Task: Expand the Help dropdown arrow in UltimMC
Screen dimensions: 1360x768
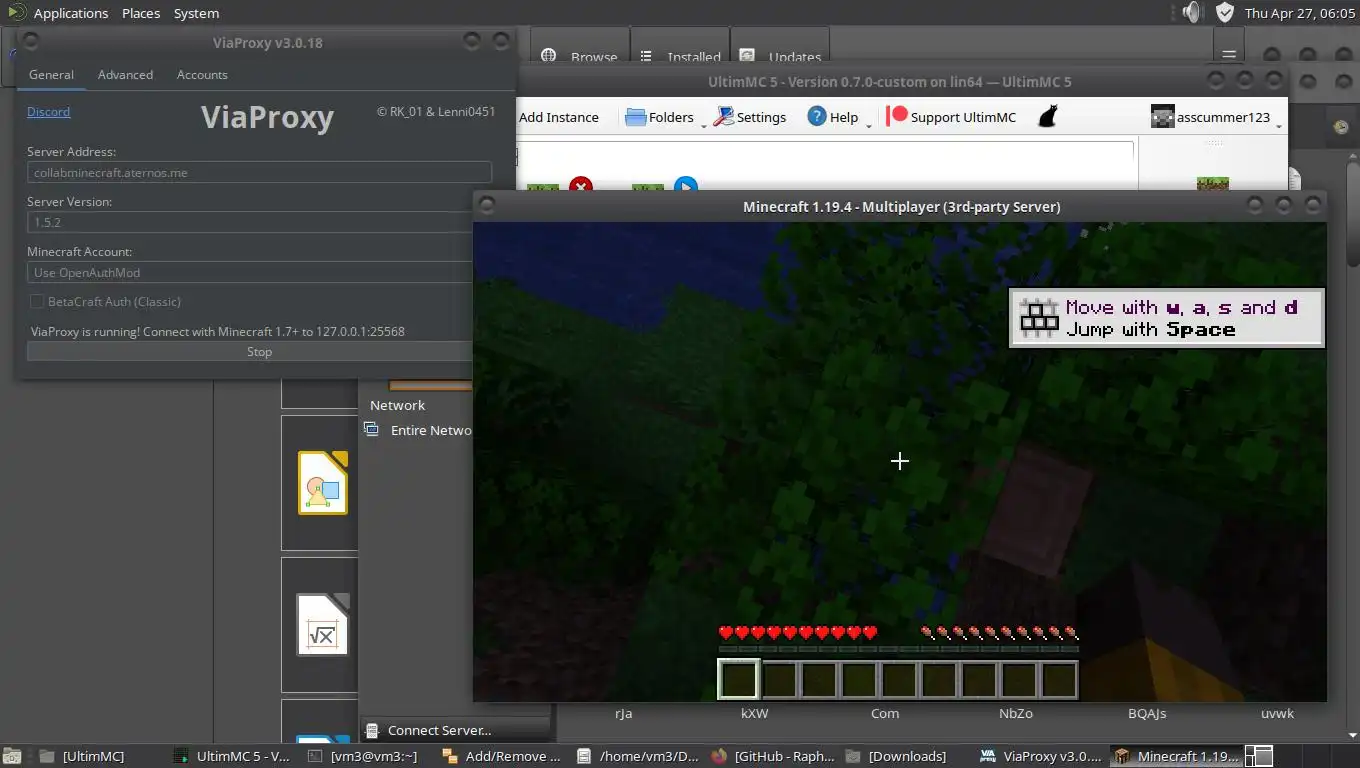Action: pos(868,125)
